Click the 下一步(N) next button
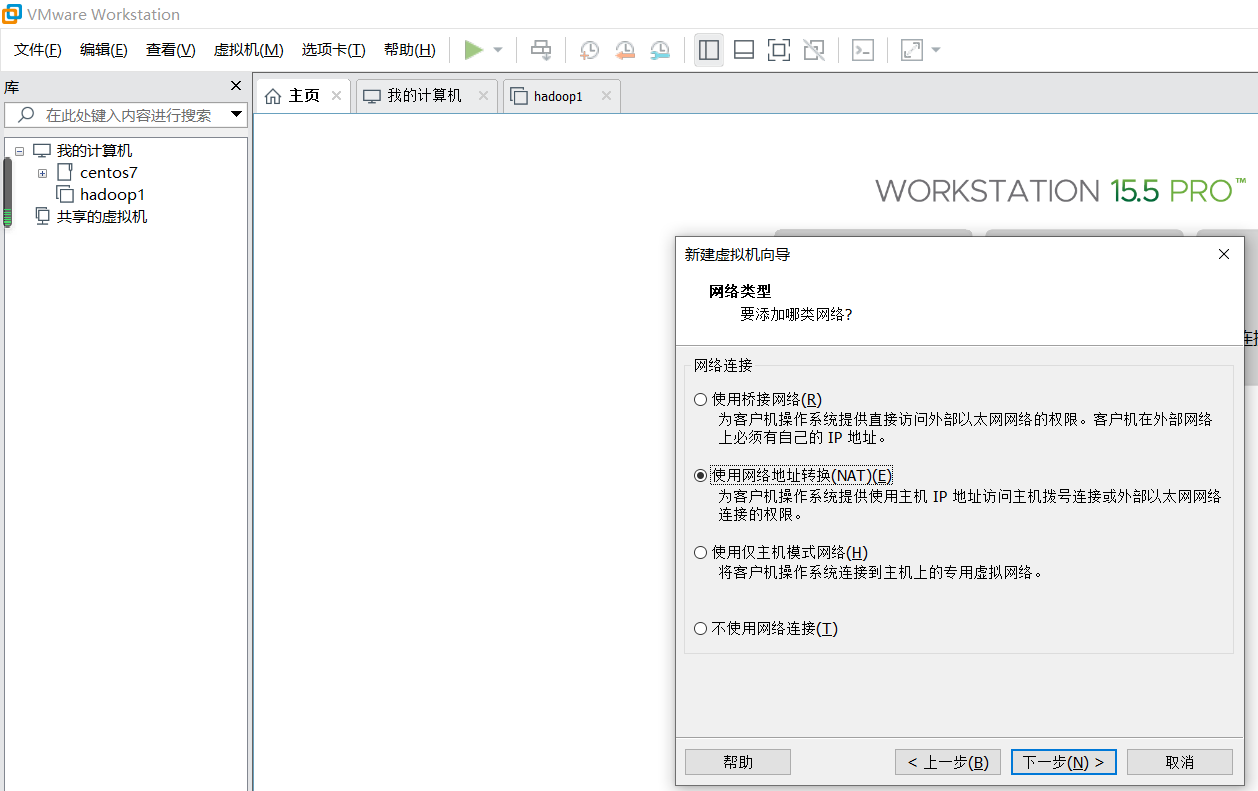This screenshot has height=791, width=1258. pyautogui.click(x=1064, y=762)
